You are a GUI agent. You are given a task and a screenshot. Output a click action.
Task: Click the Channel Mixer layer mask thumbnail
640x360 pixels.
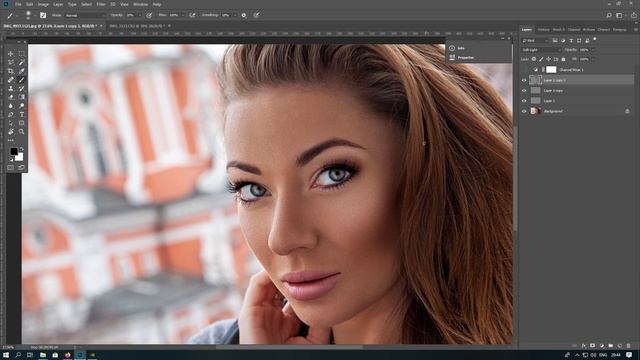tap(551, 70)
